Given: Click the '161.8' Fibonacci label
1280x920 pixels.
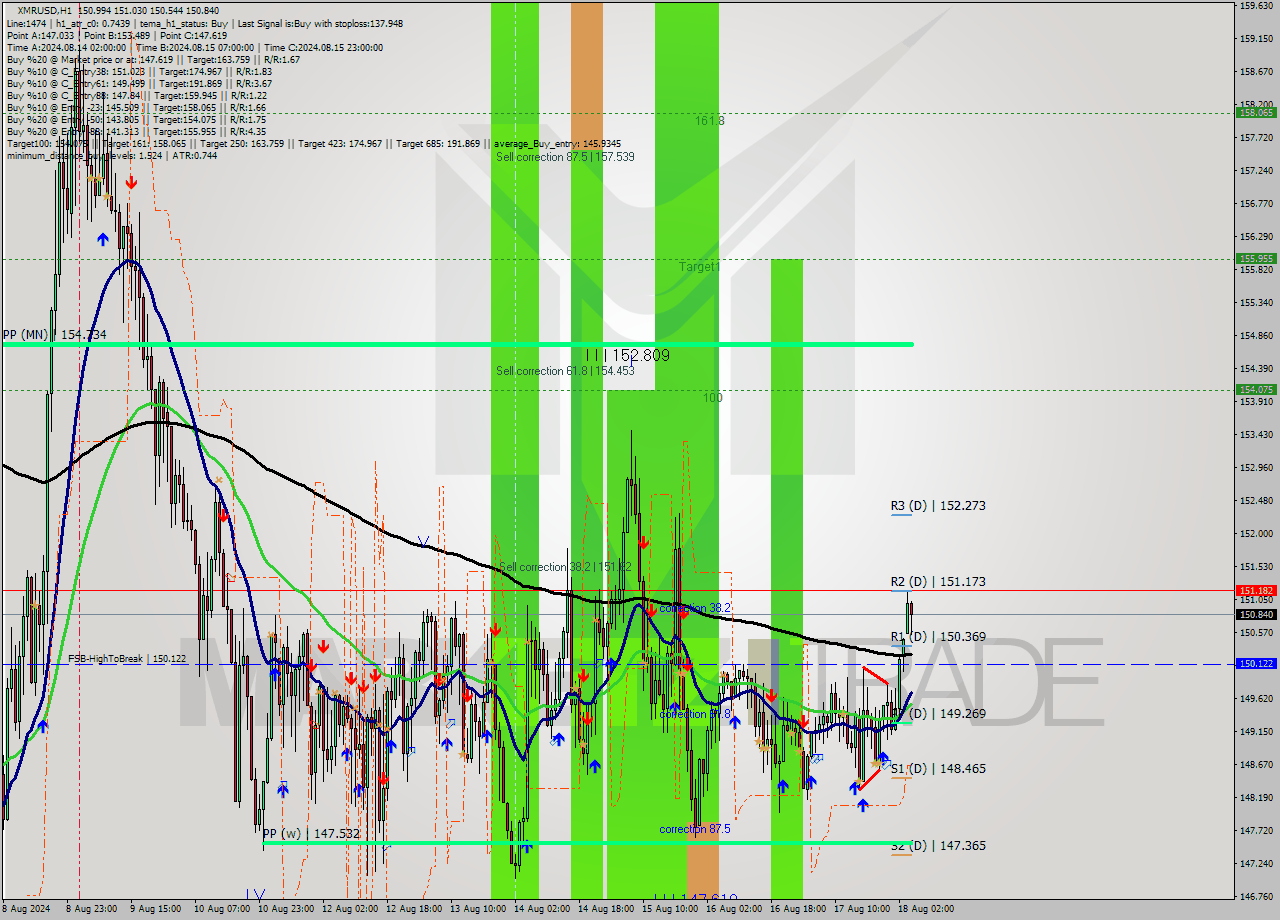Looking at the screenshot, I should (710, 120).
